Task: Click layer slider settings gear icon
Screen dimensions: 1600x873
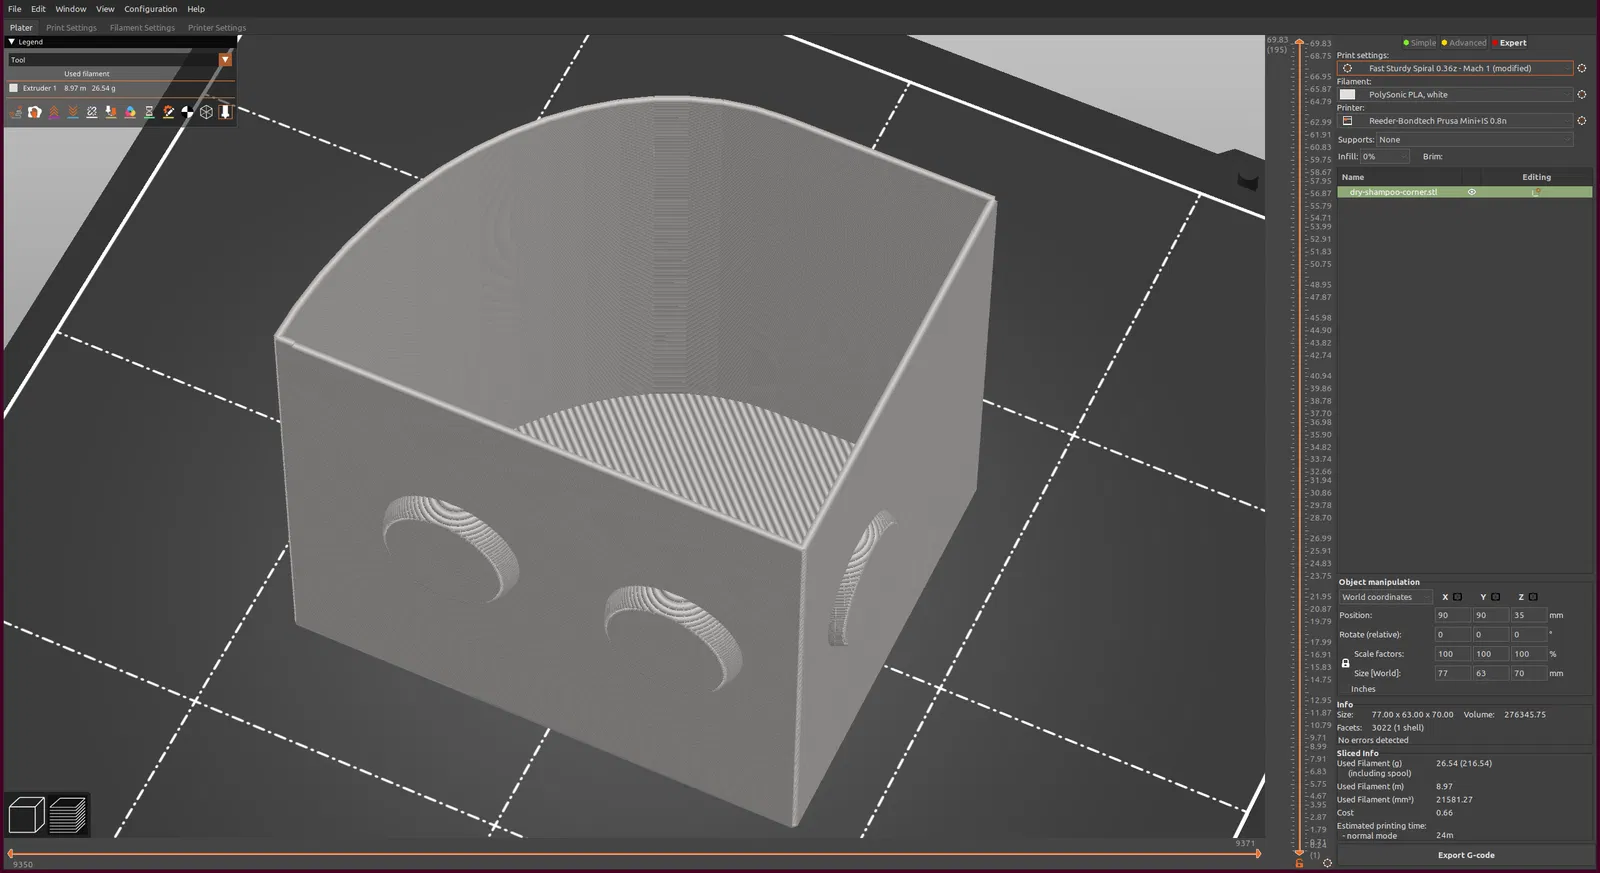Action: click(1327, 862)
